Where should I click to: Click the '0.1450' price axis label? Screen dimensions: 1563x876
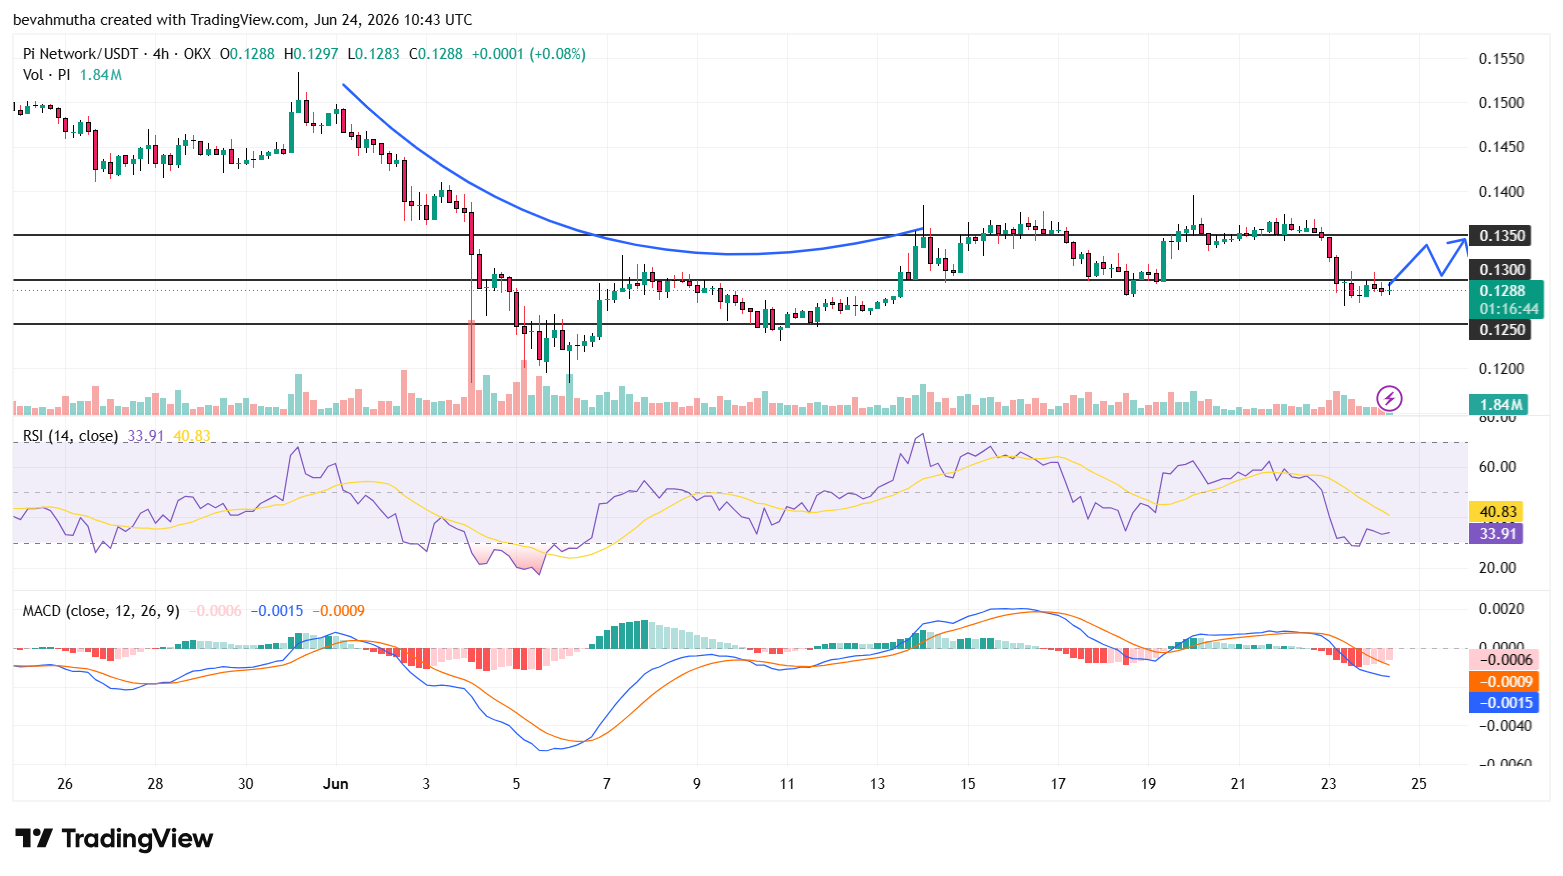(1502, 147)
